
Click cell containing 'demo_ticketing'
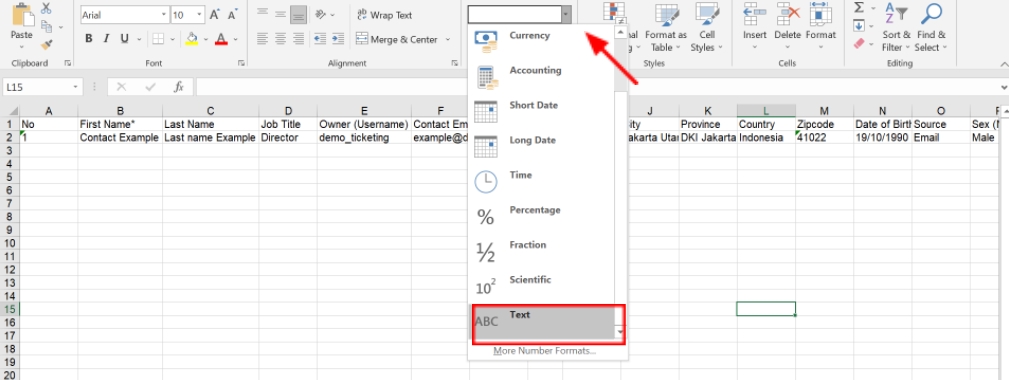[x=364, y=138]
